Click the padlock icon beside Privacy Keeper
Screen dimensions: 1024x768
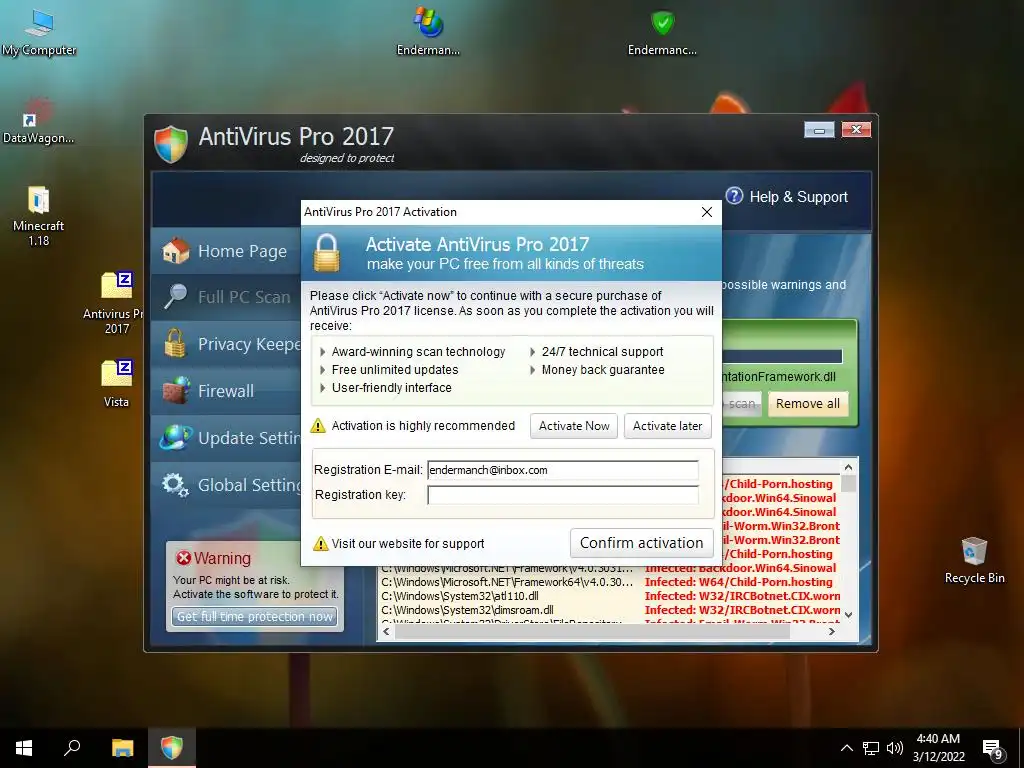(x=174, y=343)
